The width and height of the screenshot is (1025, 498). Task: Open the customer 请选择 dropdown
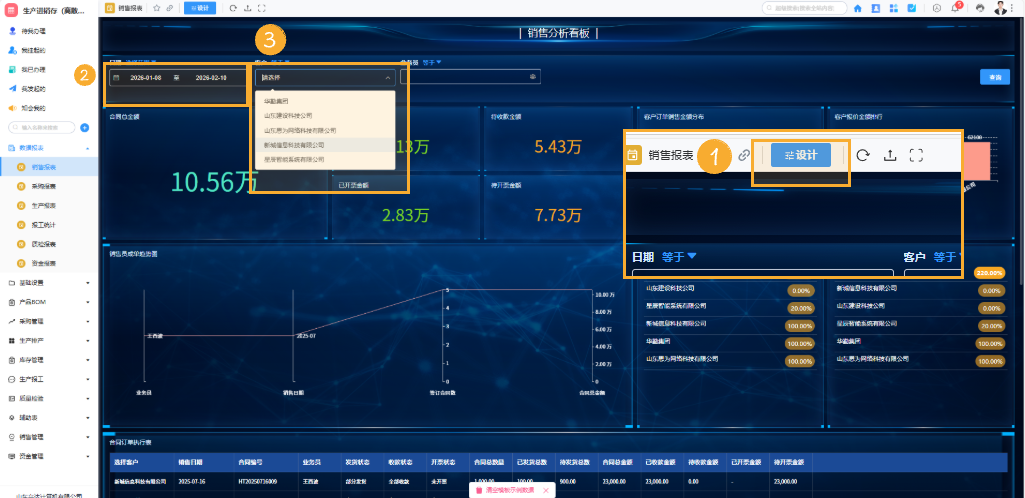tap(325, 77)
